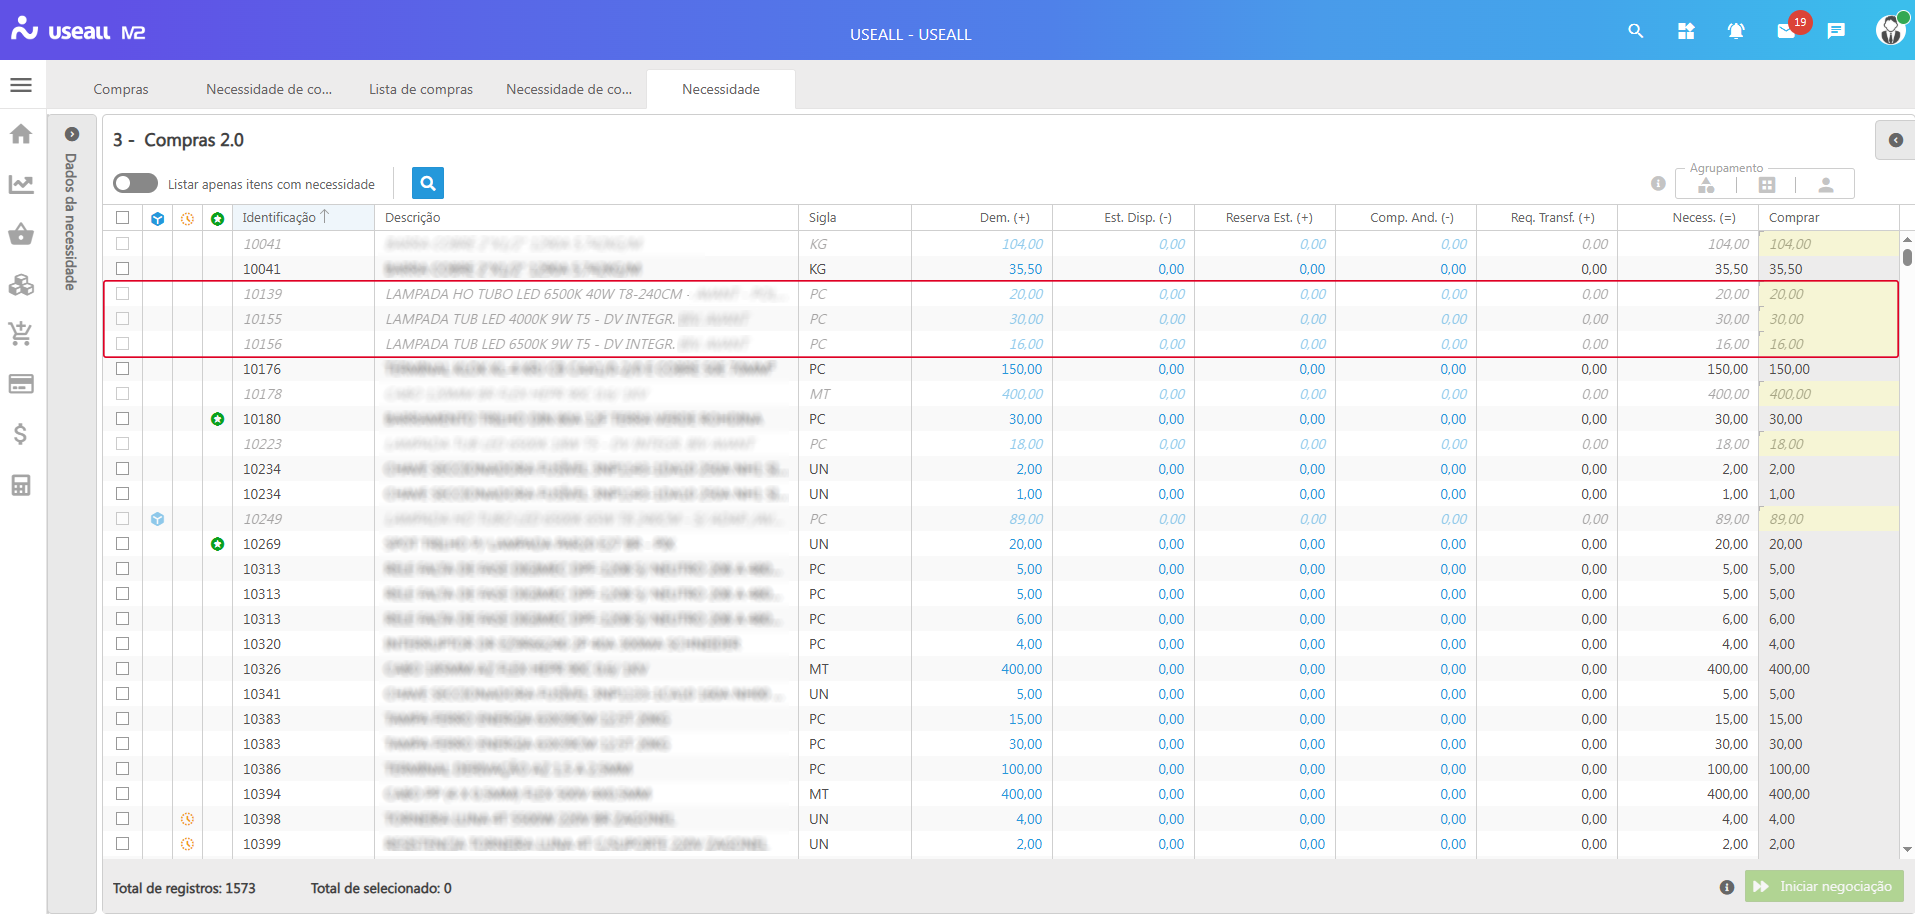Select the person grouping icon in Agrupamento

[x=1827, y=183]
